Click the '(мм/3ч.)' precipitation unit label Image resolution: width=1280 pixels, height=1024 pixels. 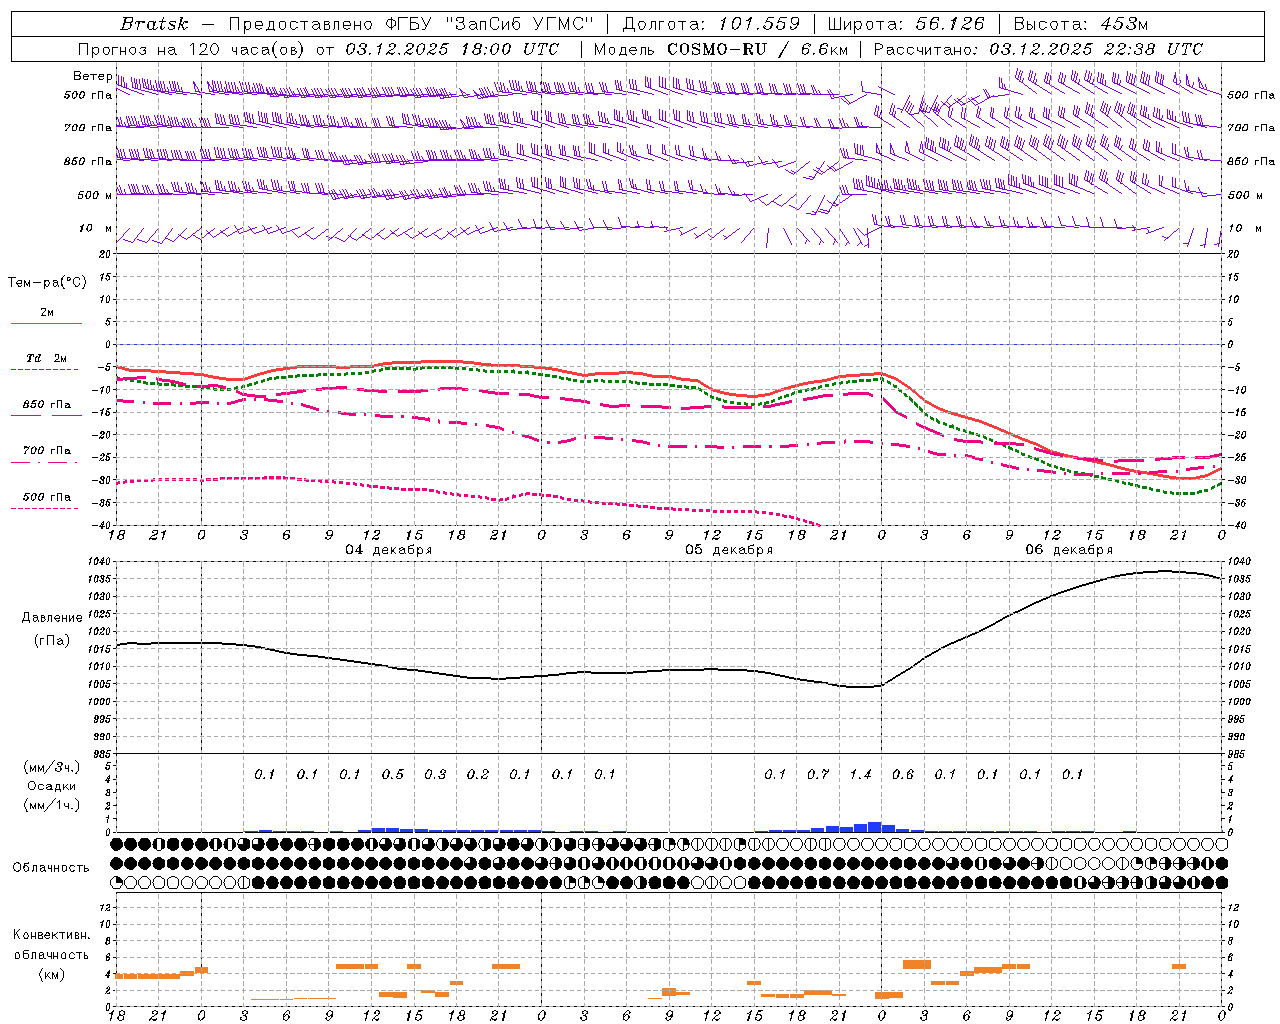pyautogui.click(x=52, y=767)
